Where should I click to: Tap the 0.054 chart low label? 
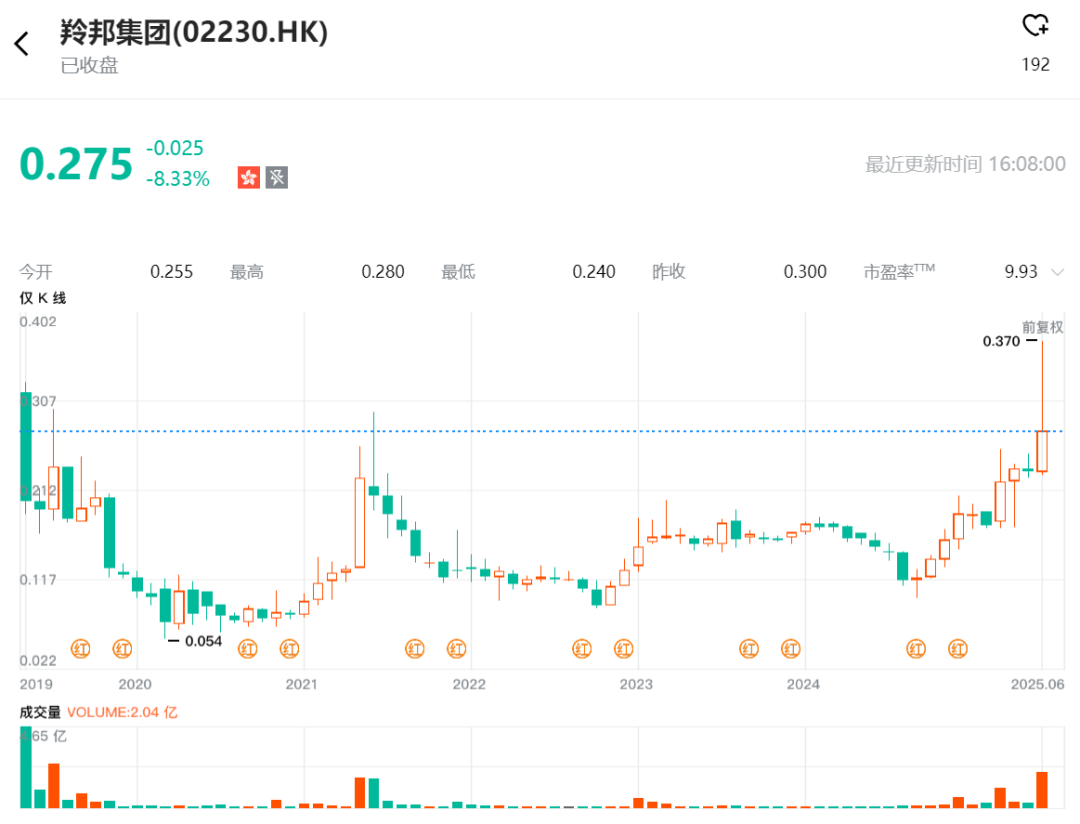(203, 641)
